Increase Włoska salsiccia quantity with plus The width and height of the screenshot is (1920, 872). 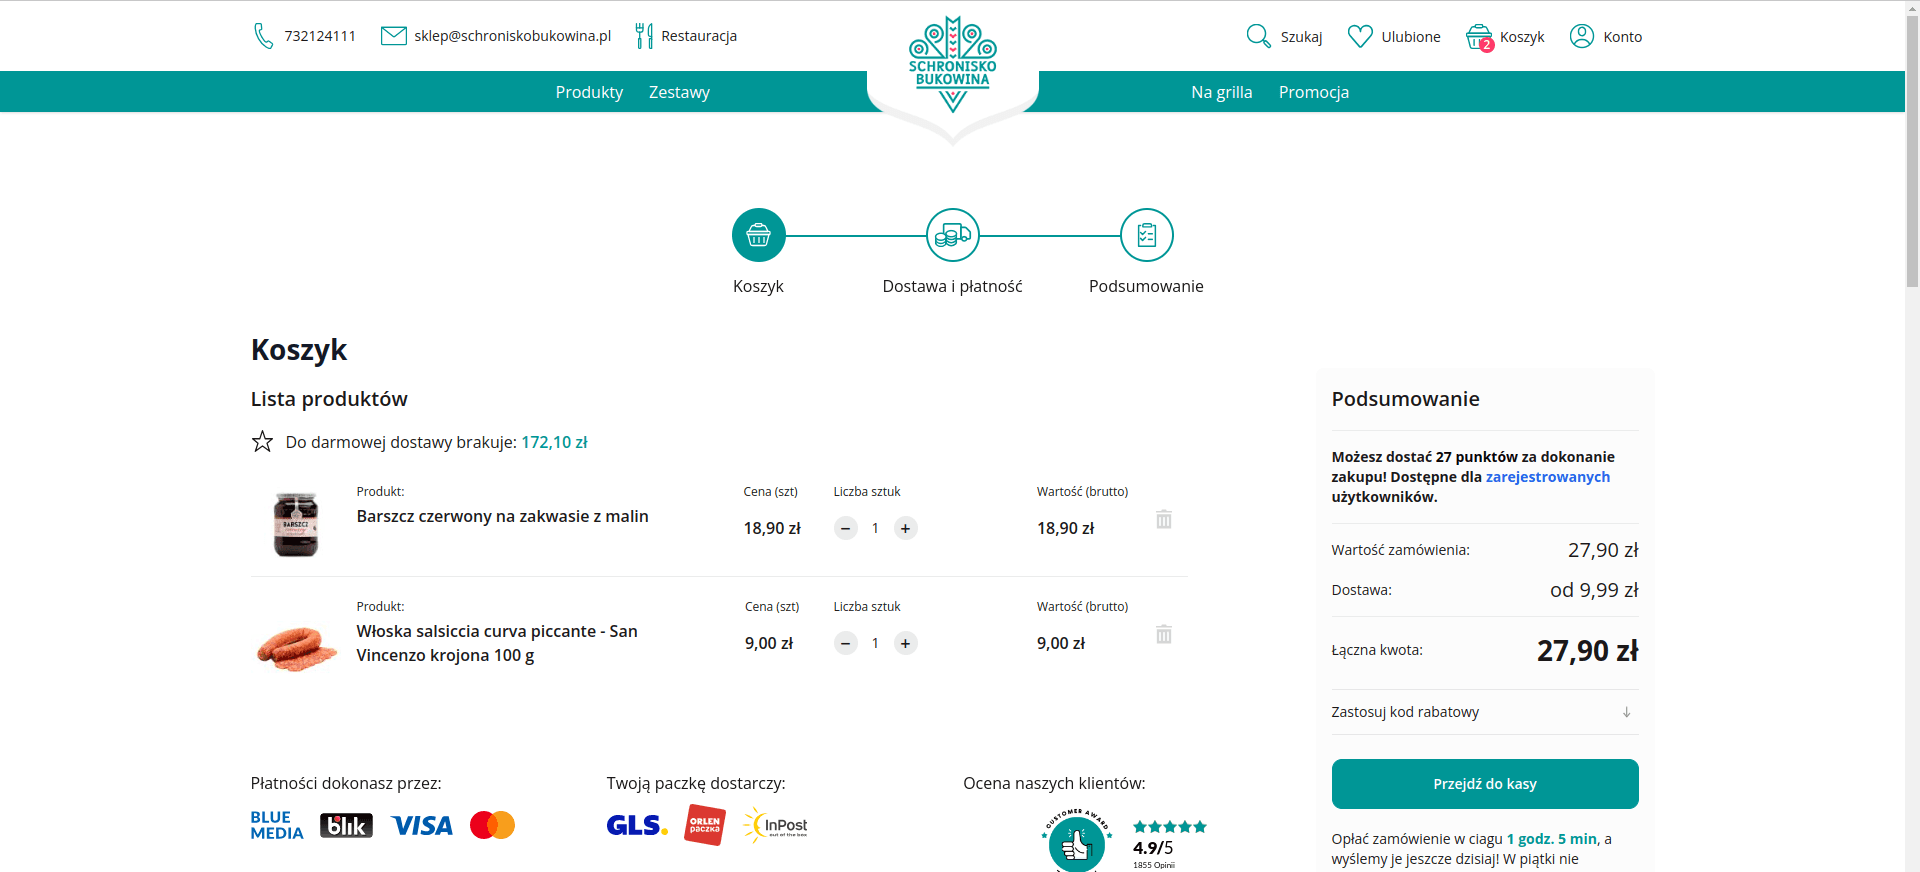[905, 643]
